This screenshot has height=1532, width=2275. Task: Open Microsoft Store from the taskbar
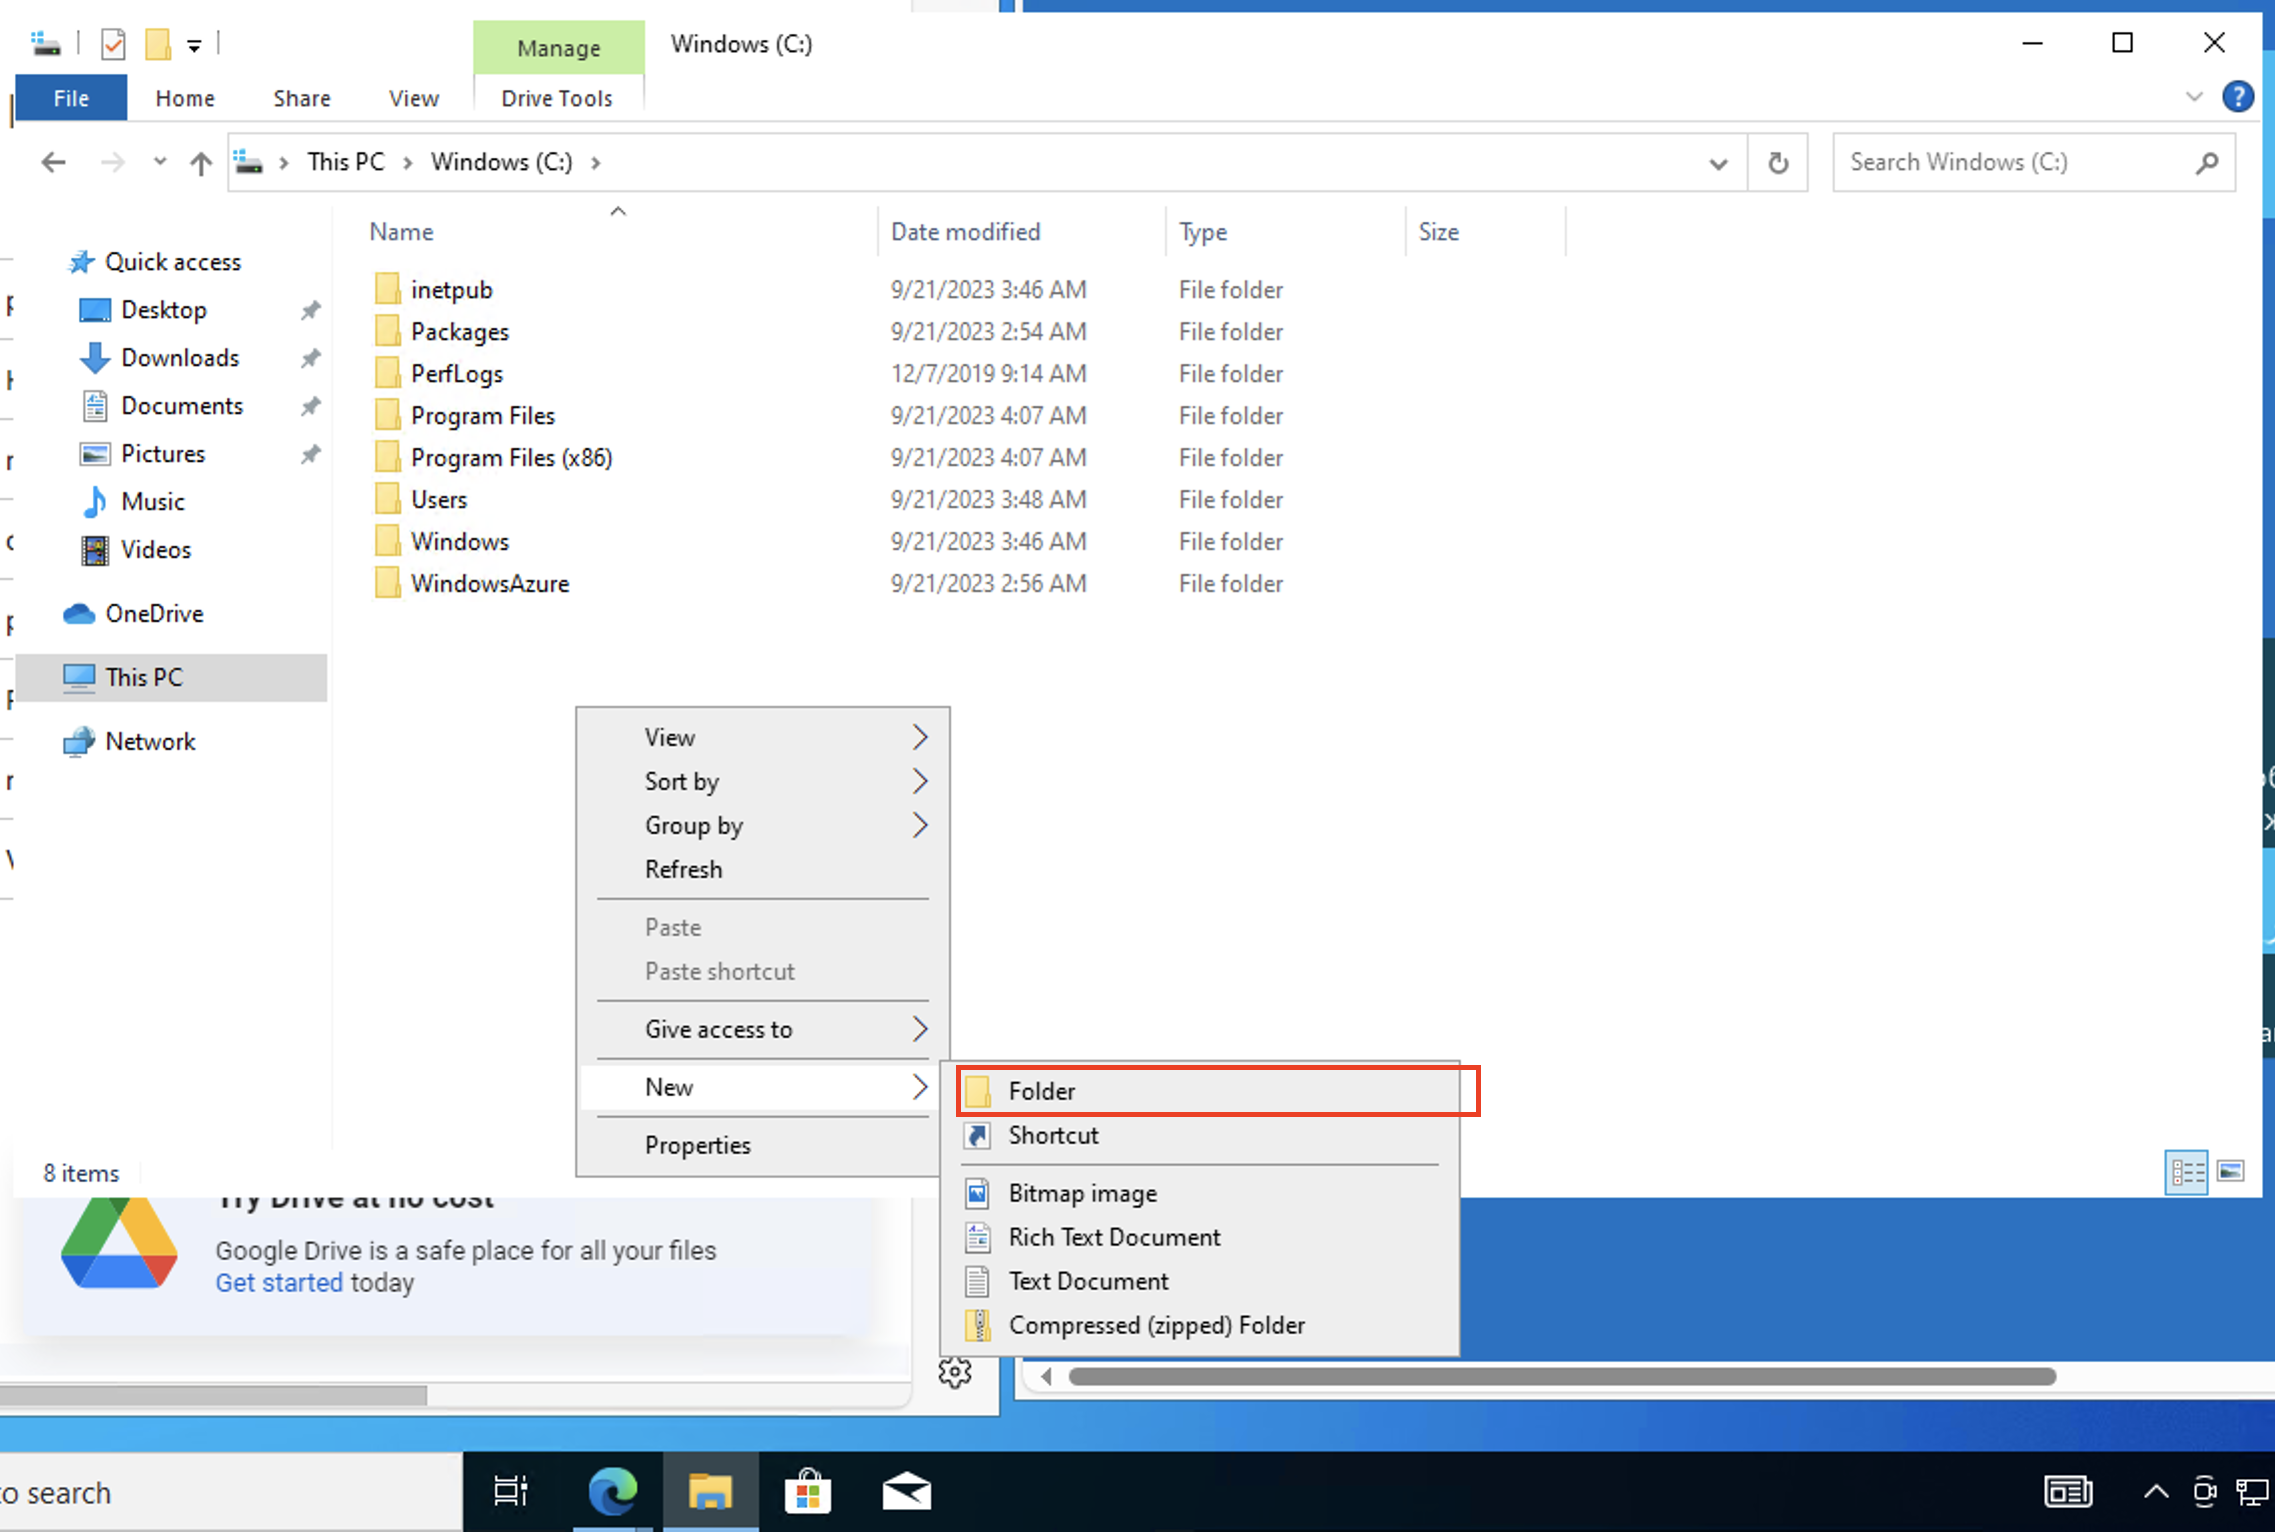tap(808, 1491)
